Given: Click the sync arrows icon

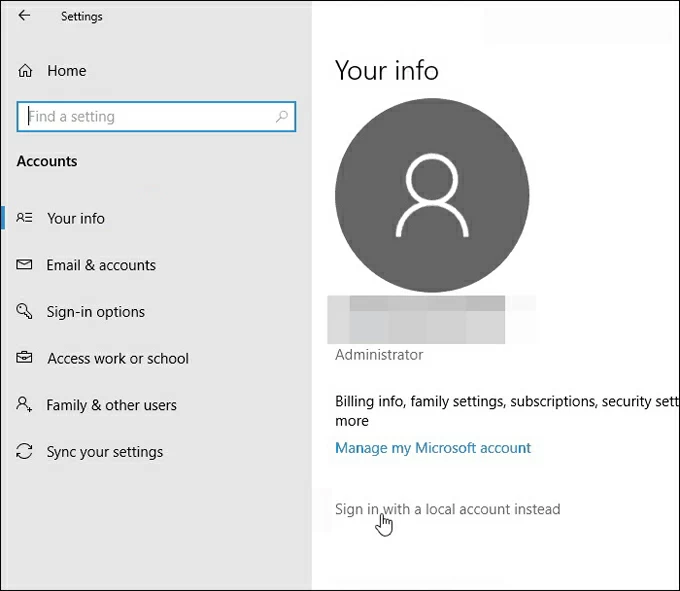Looking at the screenshot, I should (25, 452).
